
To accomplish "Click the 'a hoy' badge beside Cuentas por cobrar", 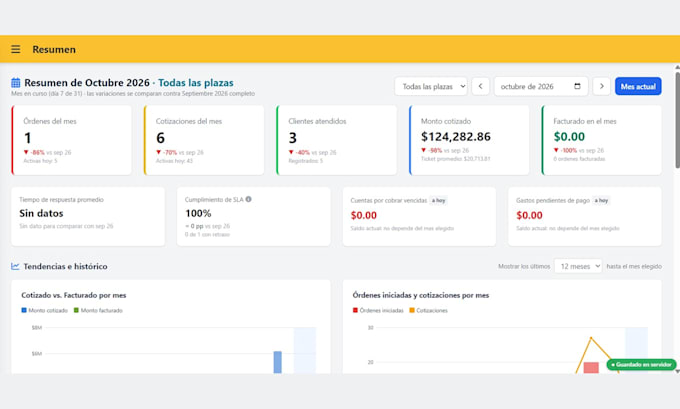I will tap(438, 200).
